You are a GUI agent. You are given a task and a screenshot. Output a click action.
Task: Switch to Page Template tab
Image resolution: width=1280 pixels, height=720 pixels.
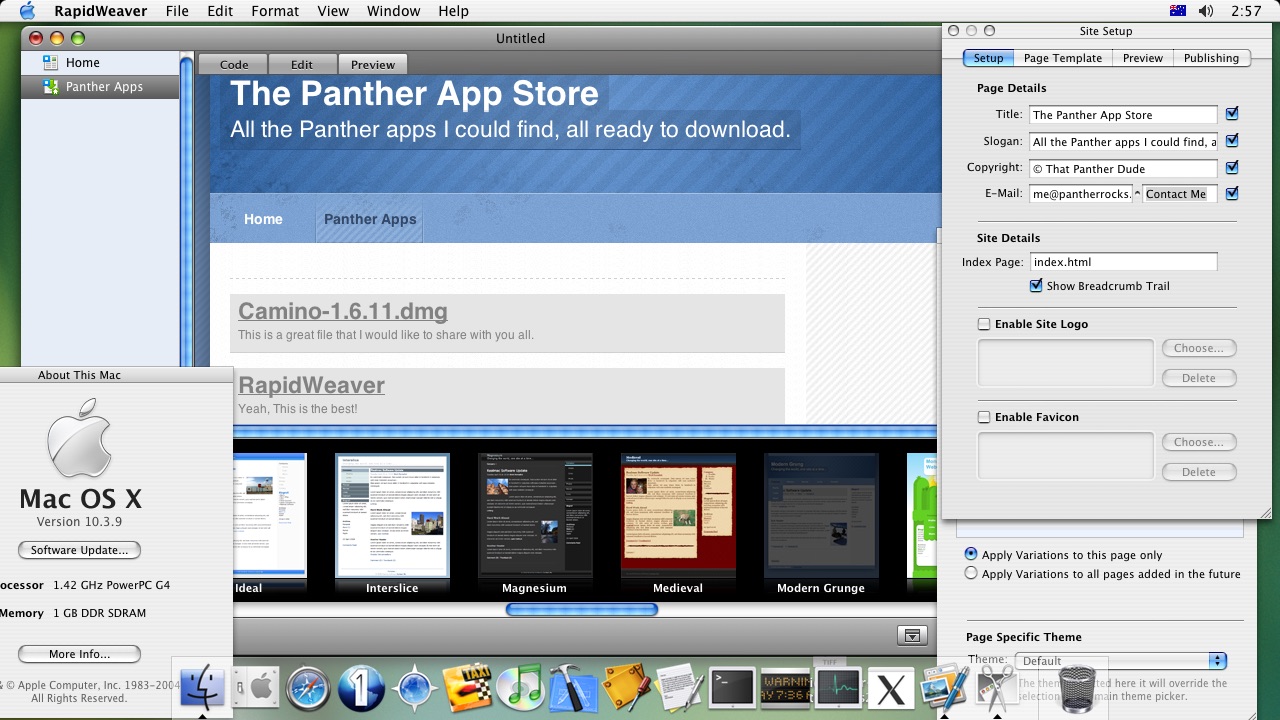(x=1063, y=58)
